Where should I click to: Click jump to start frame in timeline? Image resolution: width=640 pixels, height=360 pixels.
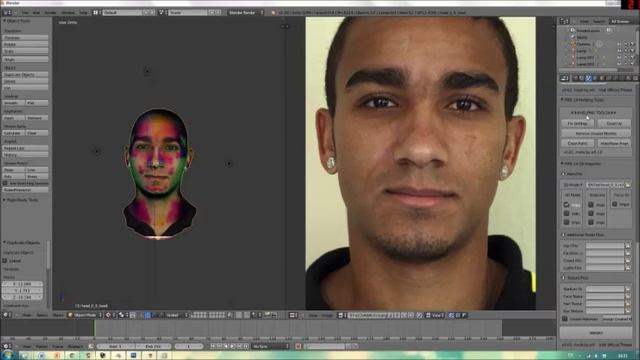pos(213,346)
